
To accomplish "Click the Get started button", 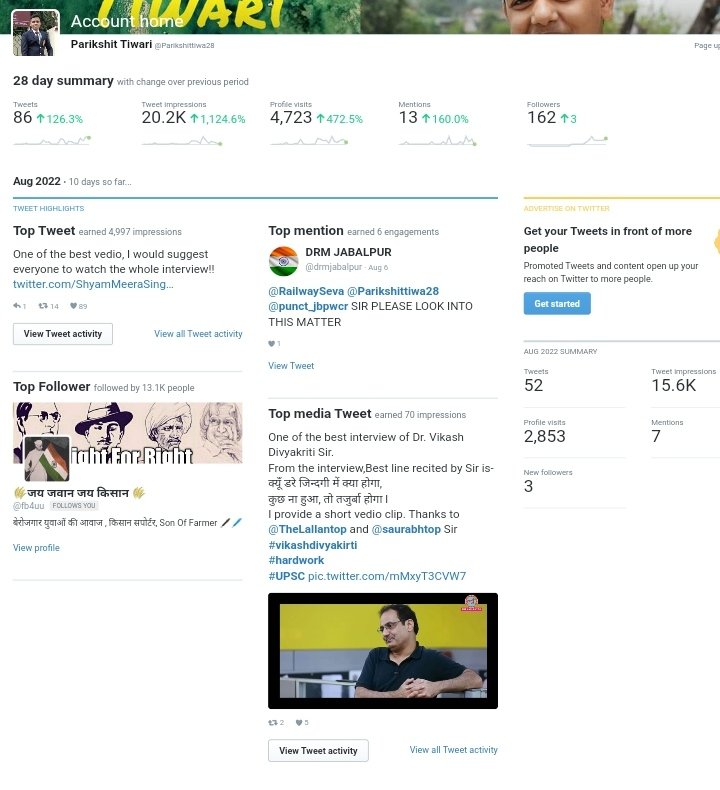I will click(x=557, y=304).
